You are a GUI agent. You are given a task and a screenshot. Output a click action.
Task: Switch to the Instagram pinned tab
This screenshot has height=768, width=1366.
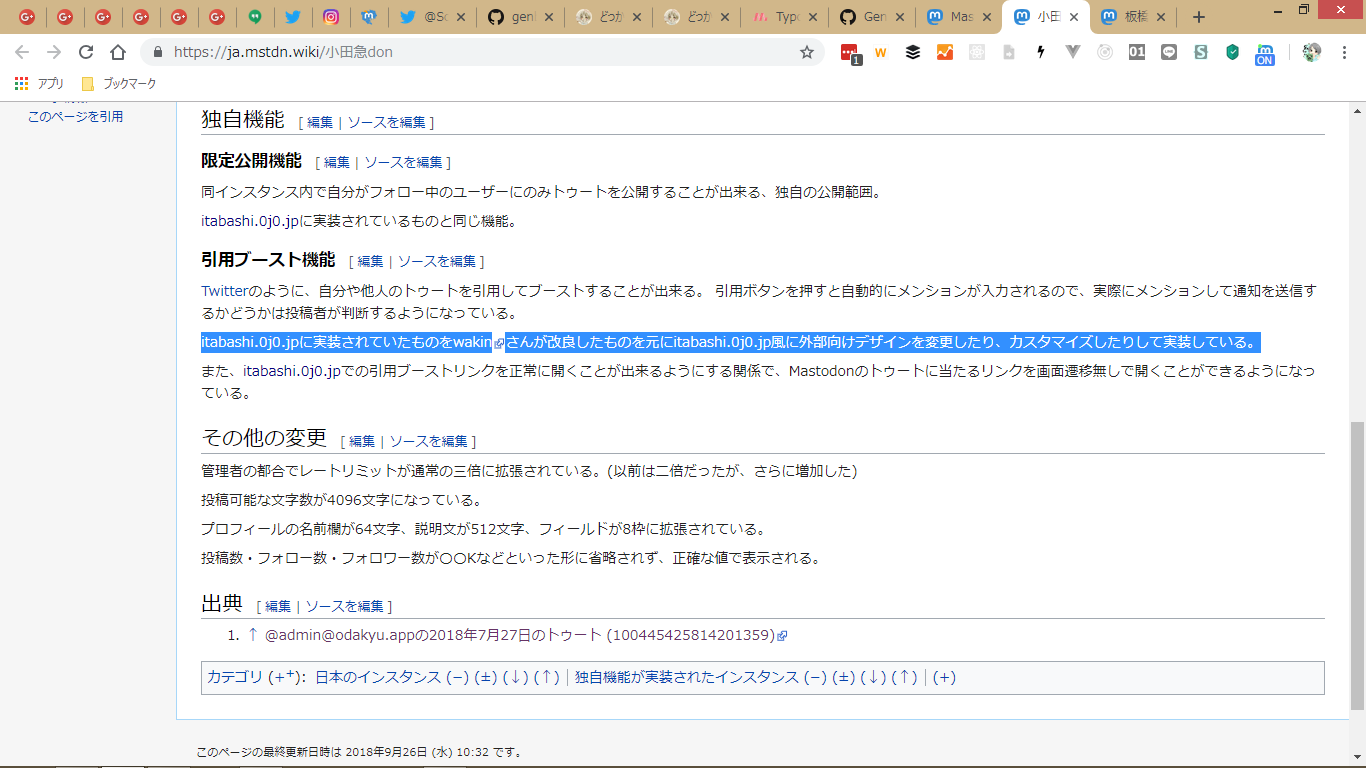click(330, 17)
